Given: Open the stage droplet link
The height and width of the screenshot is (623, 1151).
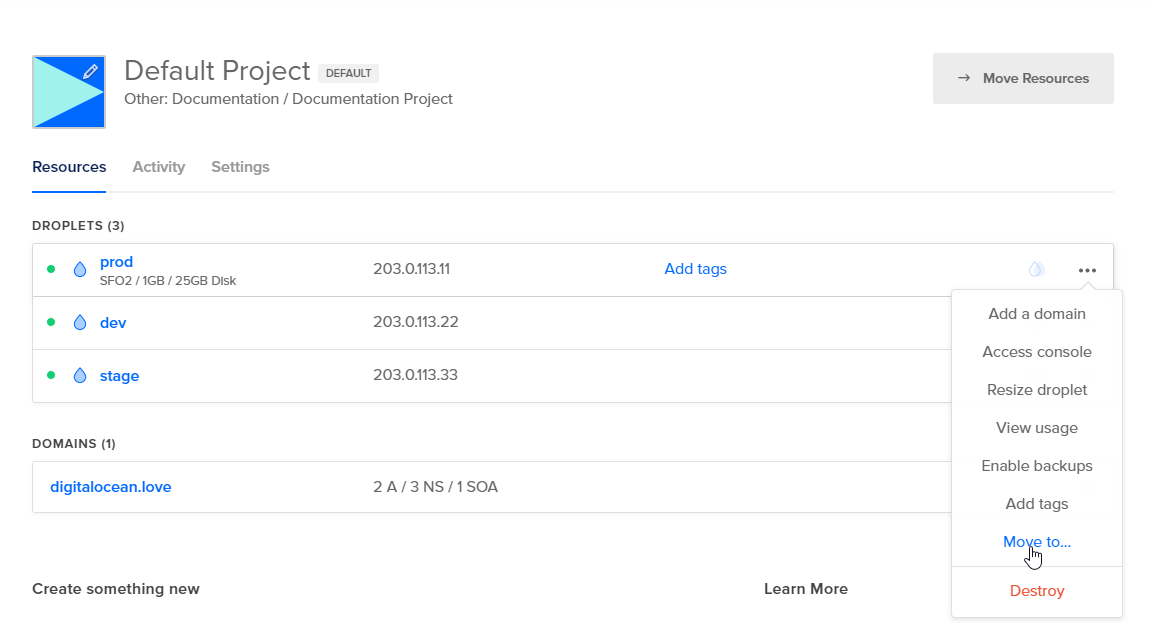Looking at the screenshot, I should tap(120, 376).
